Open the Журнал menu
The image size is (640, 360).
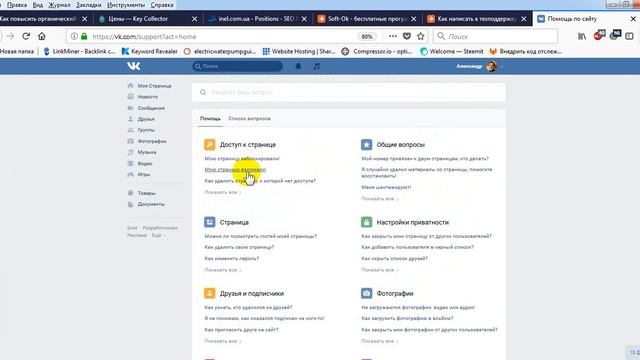[59, 5]
